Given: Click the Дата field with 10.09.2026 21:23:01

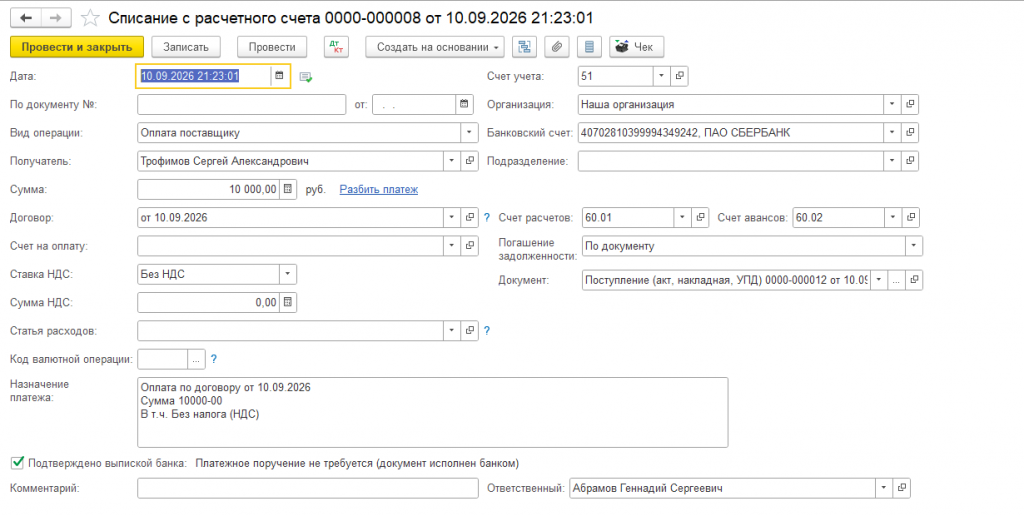Looking at the screenshot, I should click(204, 76).
